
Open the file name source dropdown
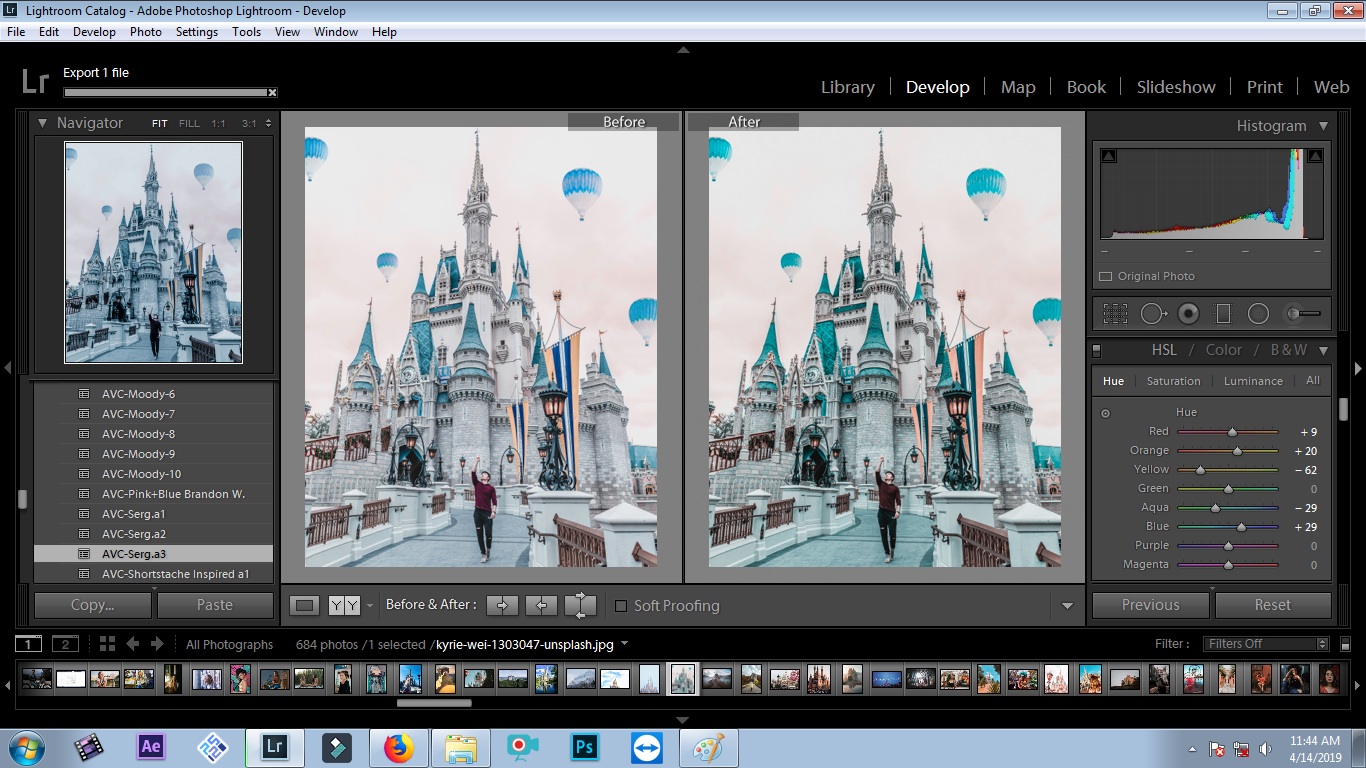[x=625, y=644]
